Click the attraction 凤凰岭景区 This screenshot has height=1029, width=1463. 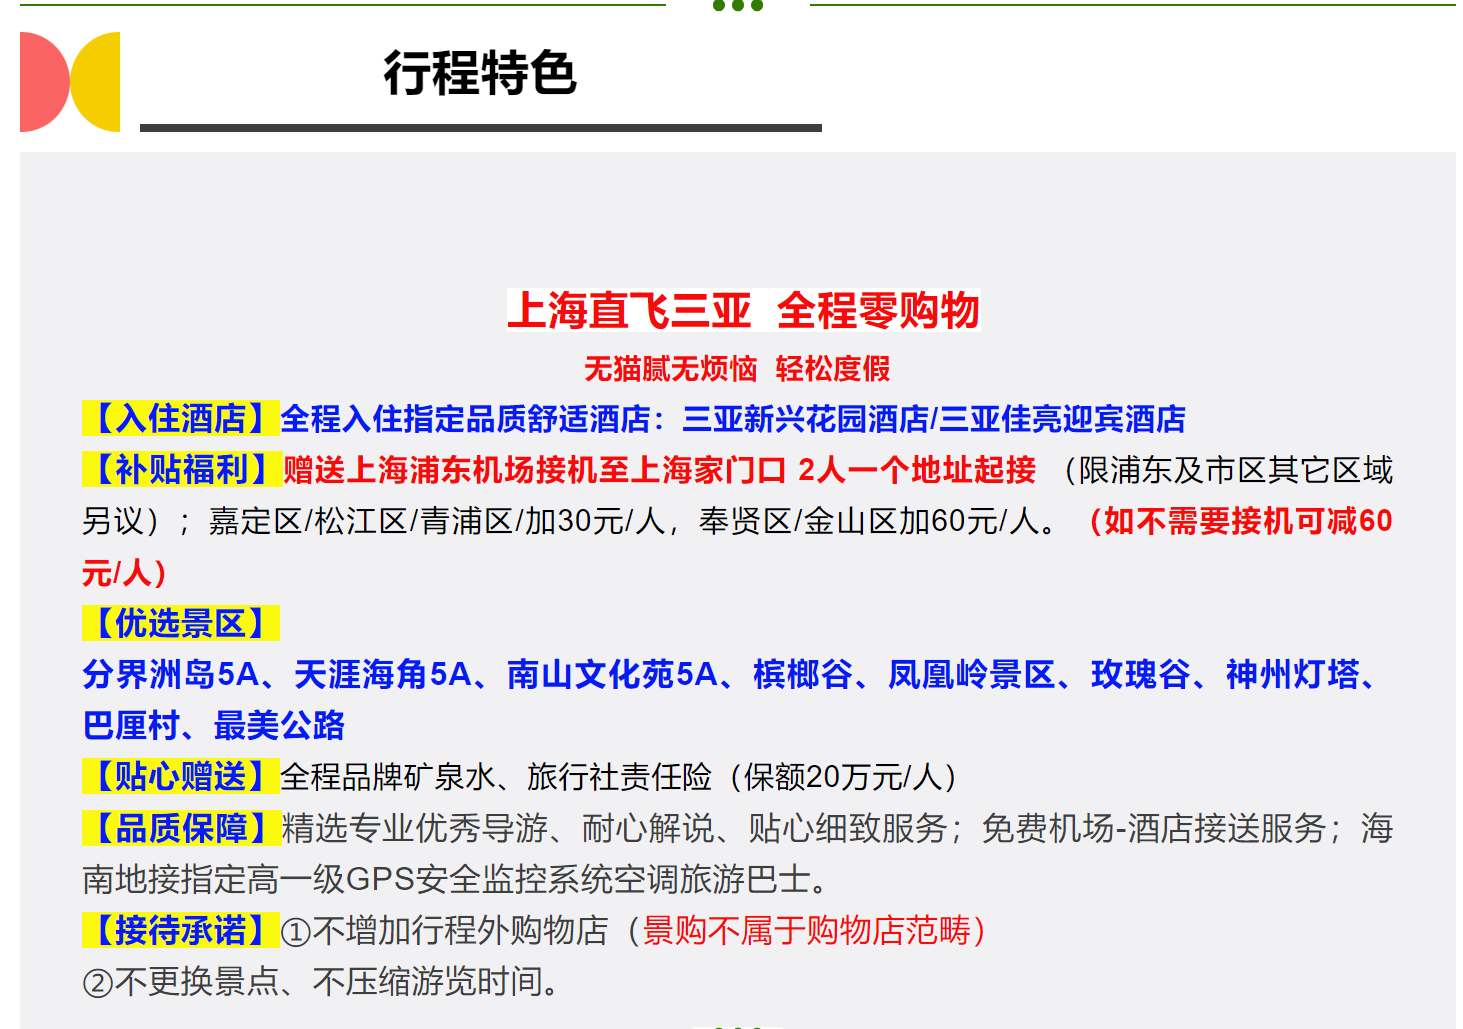[x=972, y=674]
